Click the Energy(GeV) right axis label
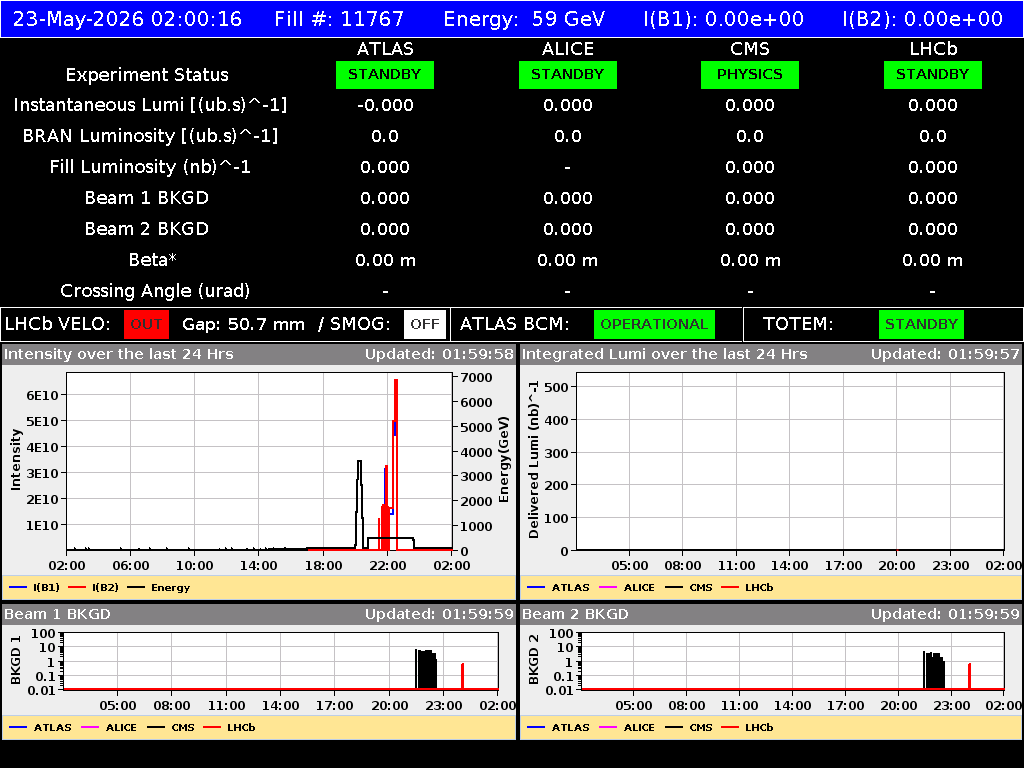Screen dimensions: 1024x768 tap(504, 459)
